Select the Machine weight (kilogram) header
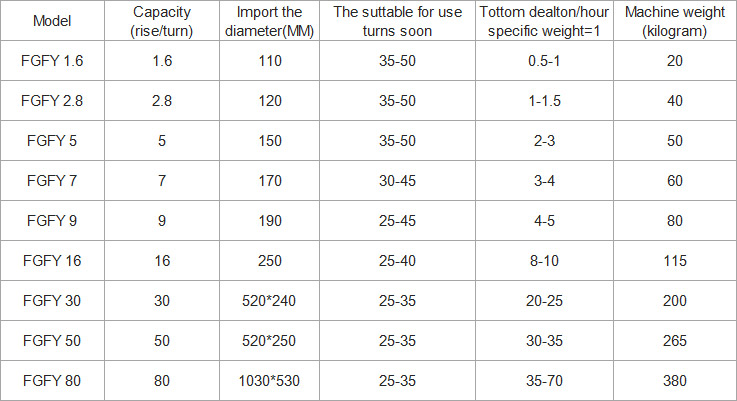The image size is (737, 401). (x=674, y=21)
